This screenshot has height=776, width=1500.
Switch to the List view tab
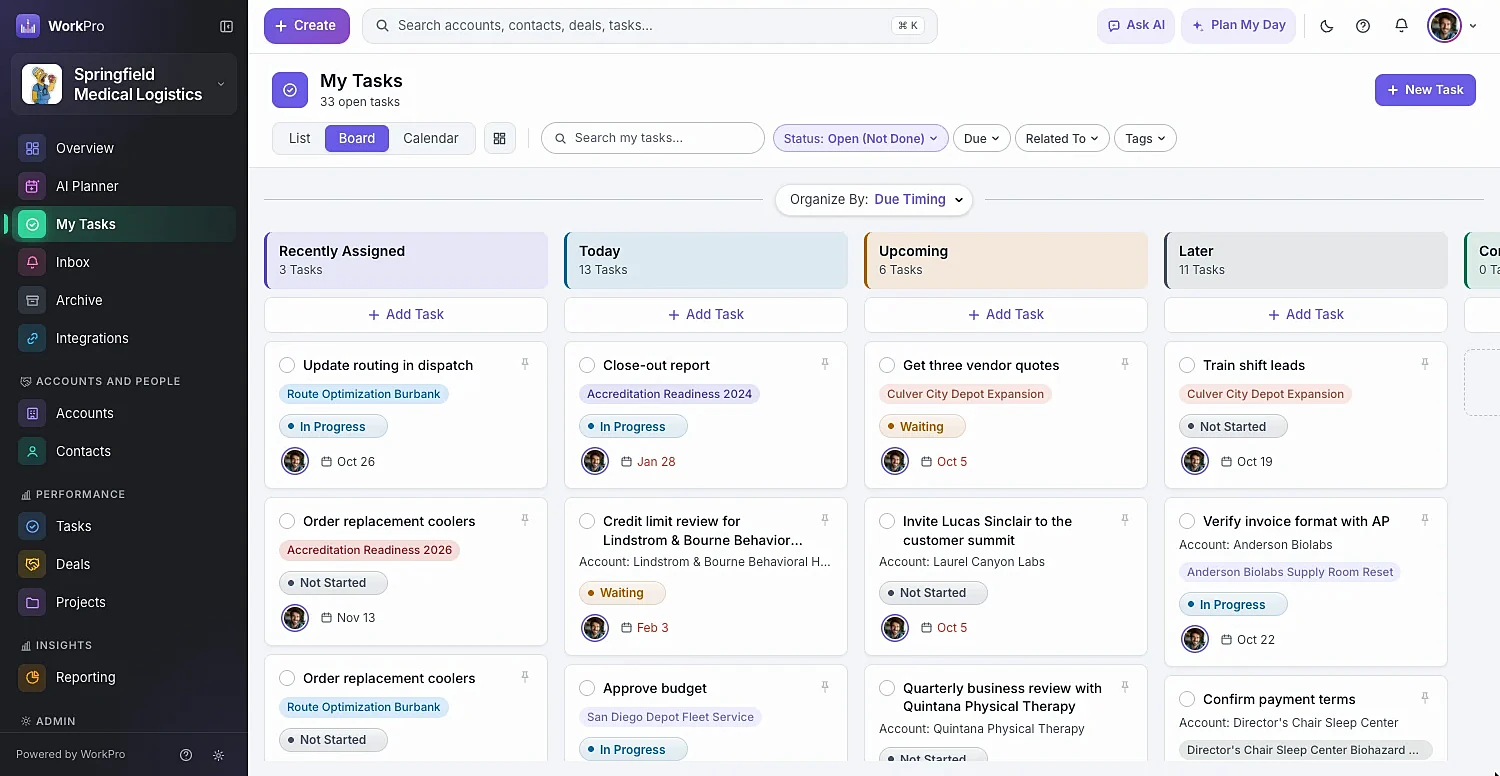coord(300,138)
